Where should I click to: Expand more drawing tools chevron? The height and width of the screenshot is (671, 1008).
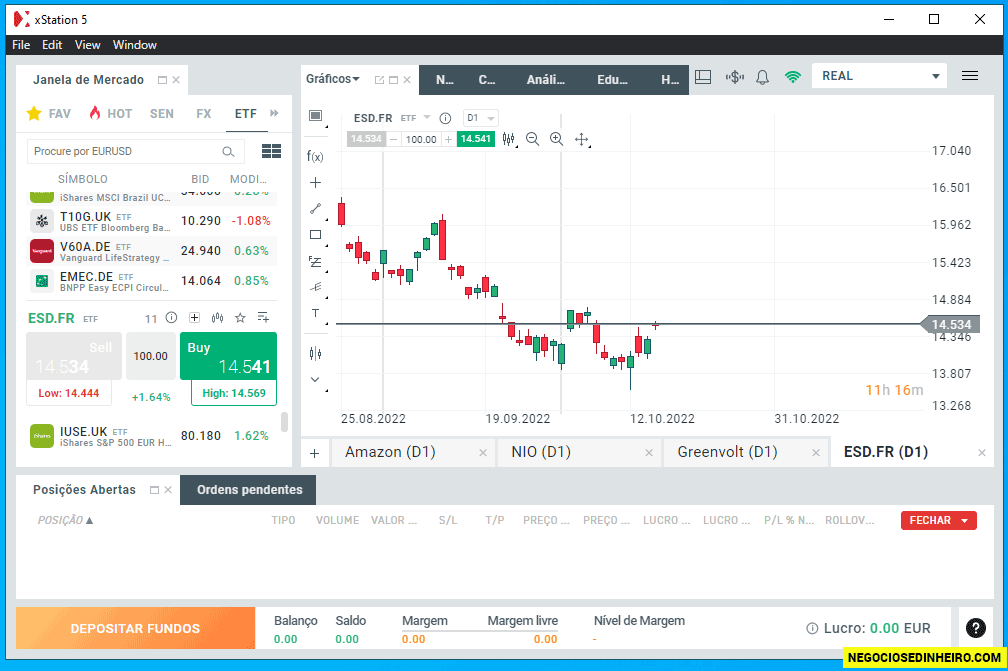click(315, 379)
